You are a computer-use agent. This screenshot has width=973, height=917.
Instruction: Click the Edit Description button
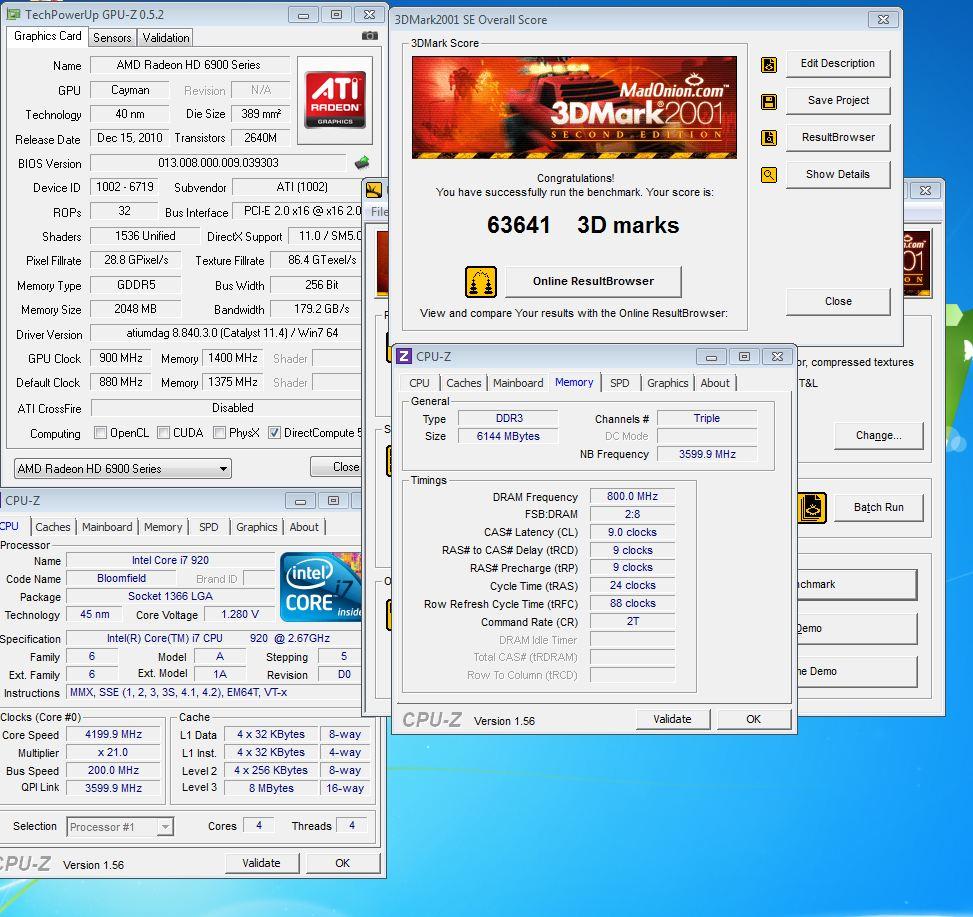point(838,63)
